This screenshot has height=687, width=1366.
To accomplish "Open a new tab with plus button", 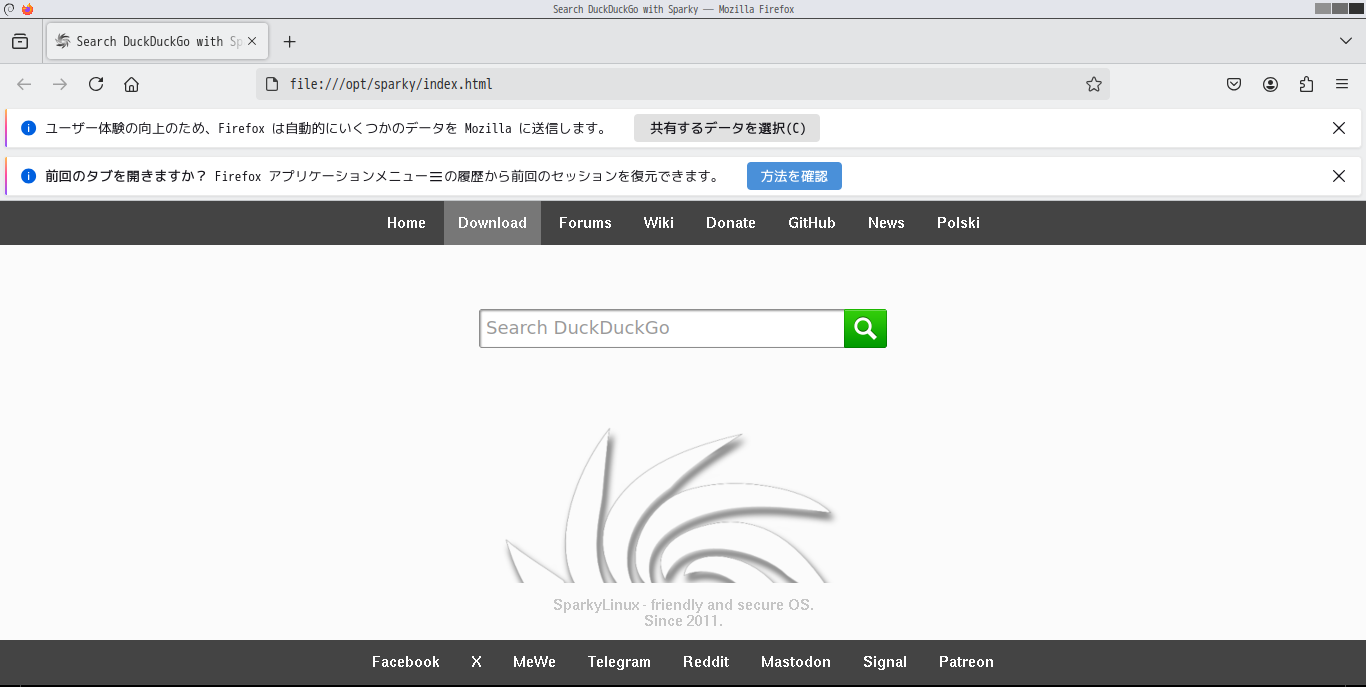I will [x=289, y=41].
